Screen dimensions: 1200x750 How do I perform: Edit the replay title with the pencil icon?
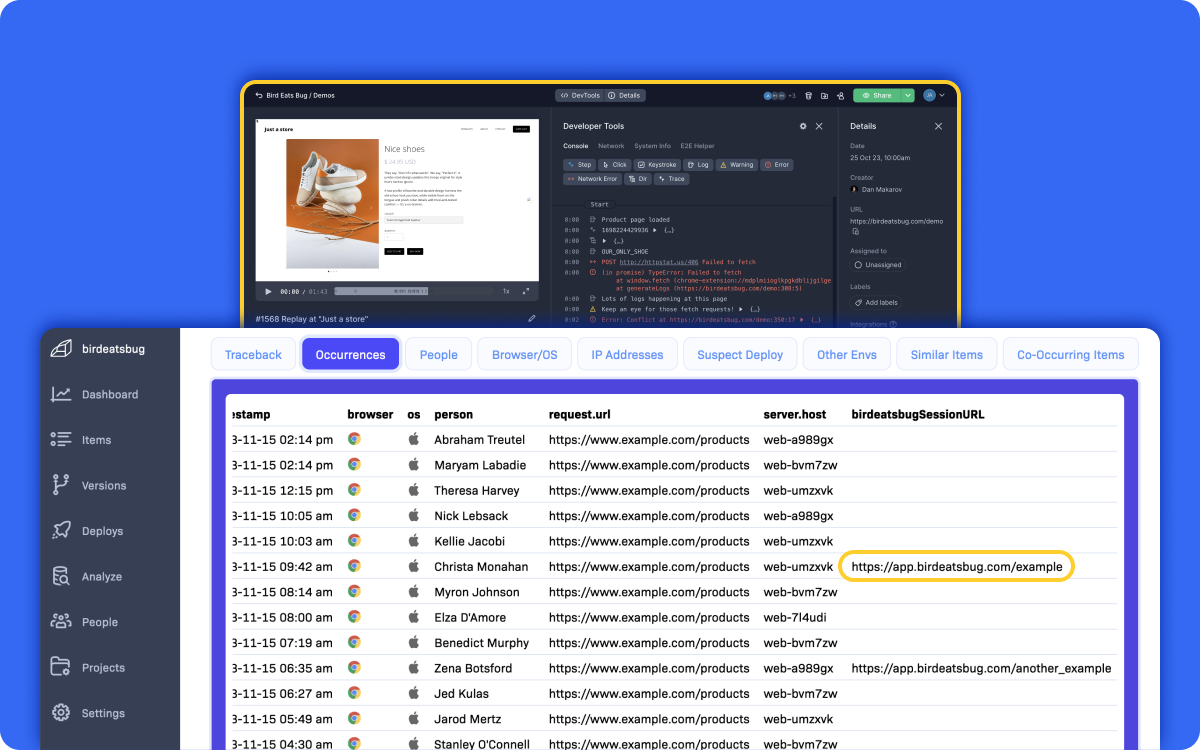(533, 320)
